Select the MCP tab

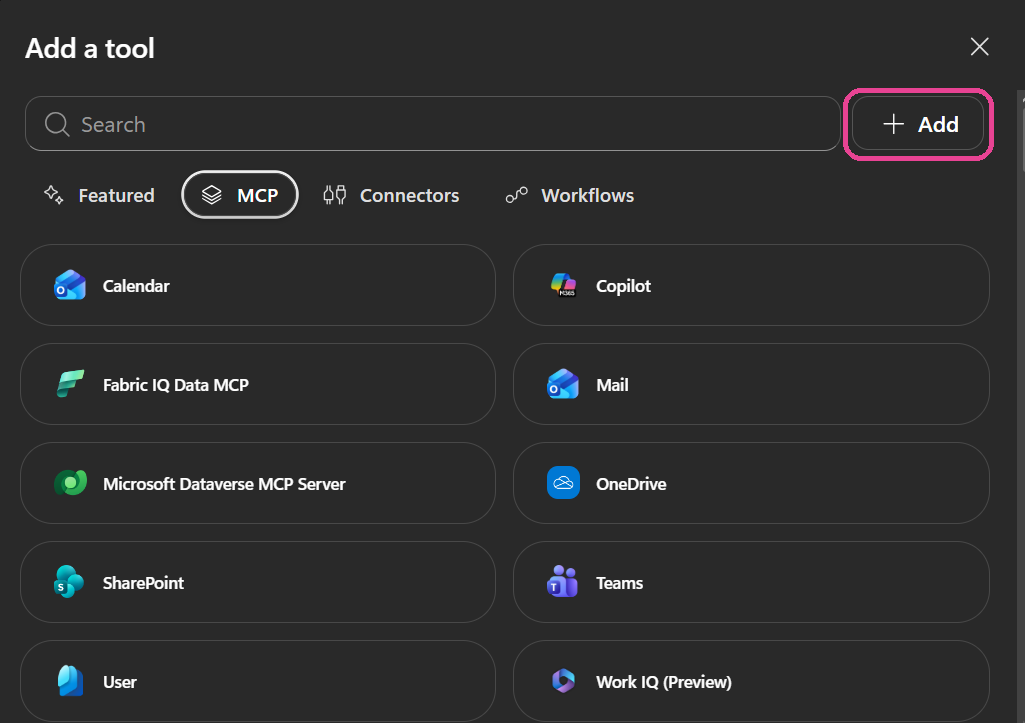coord(240,195)
